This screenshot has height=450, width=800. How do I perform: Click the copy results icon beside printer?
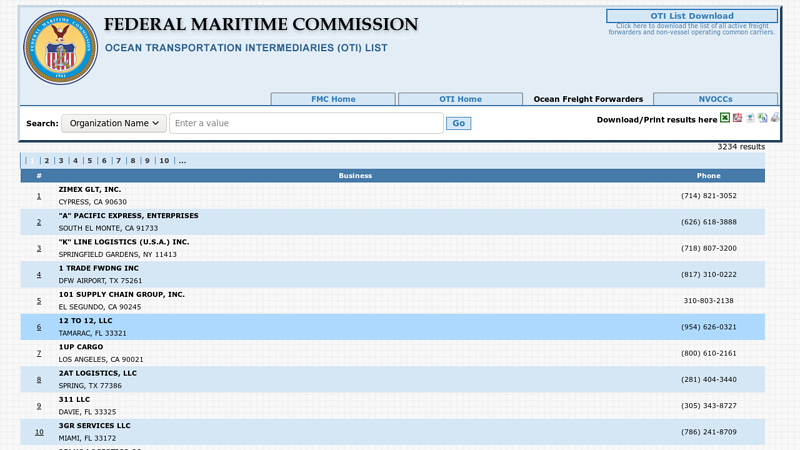pos(763,118)
